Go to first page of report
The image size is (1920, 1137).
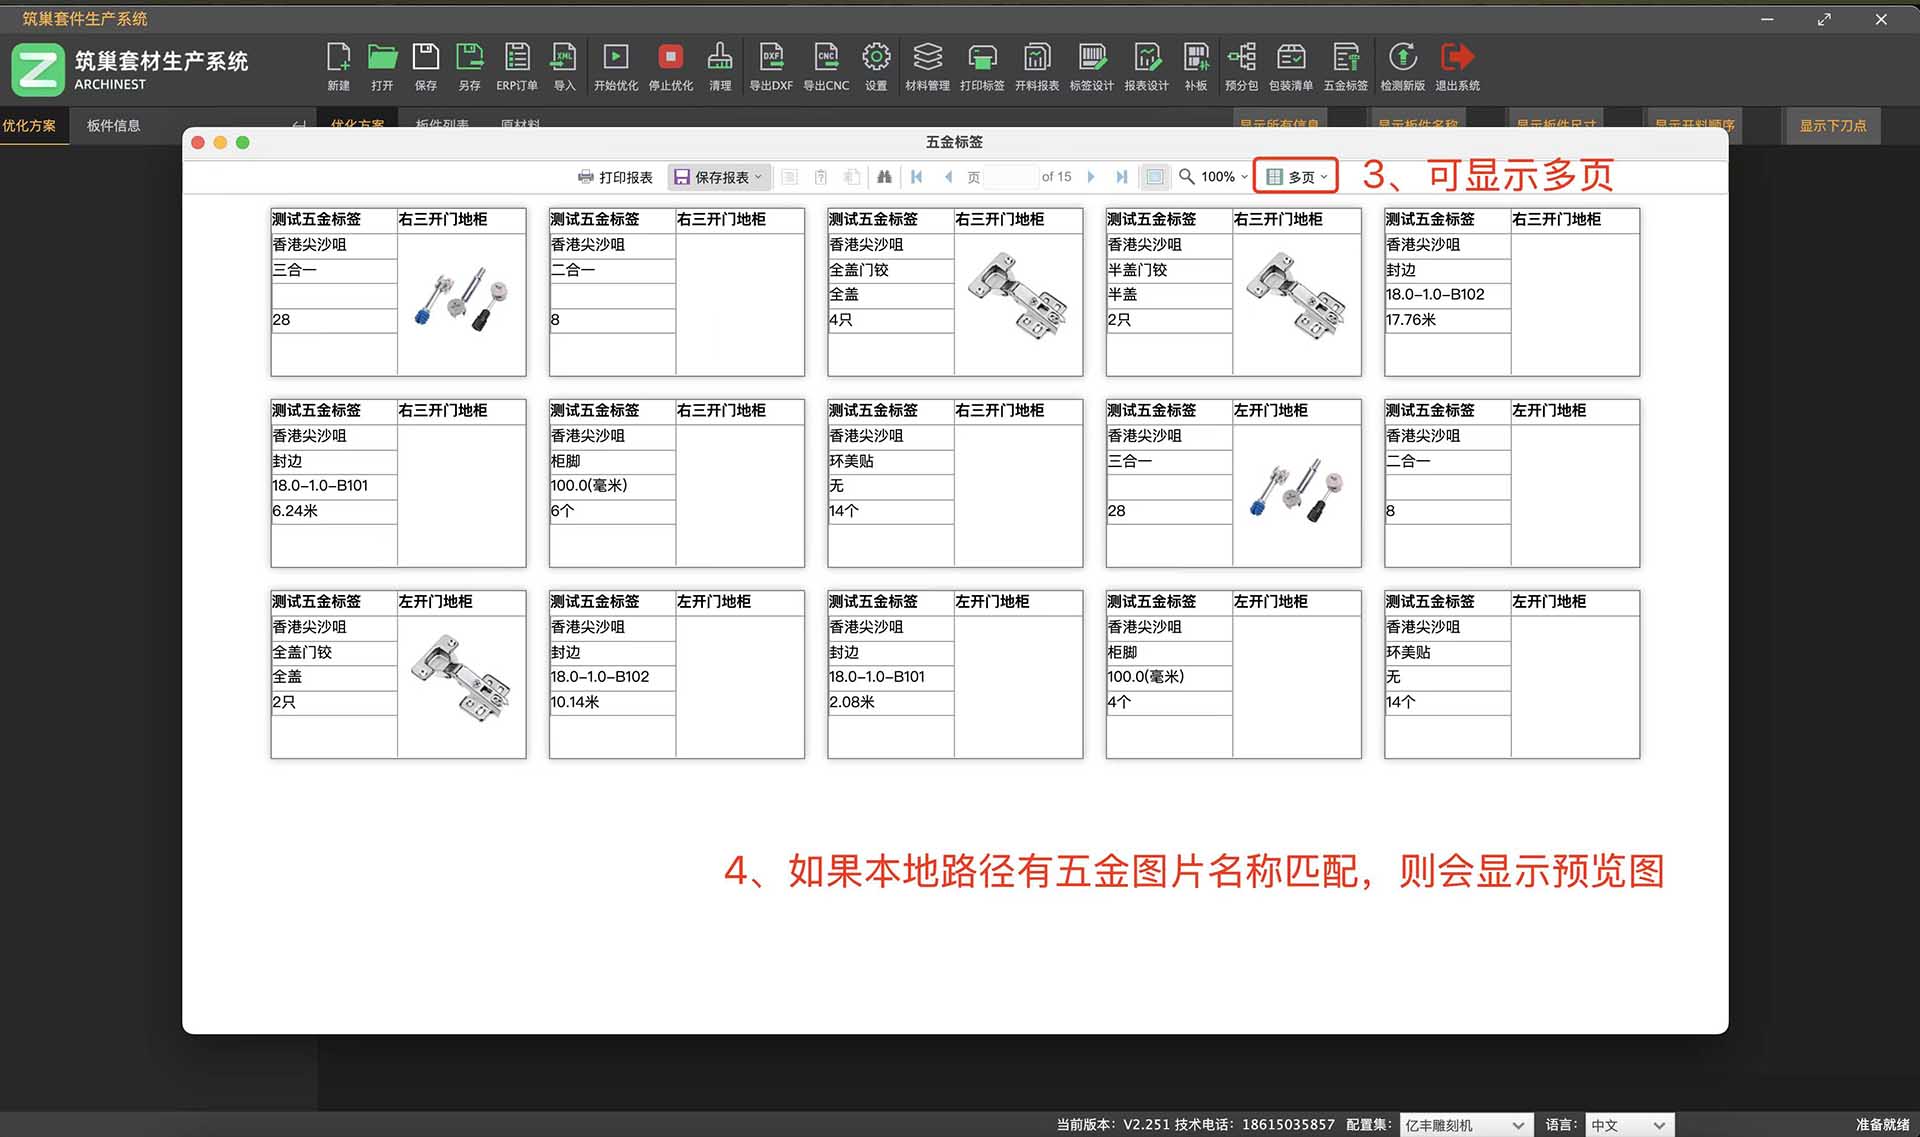click(916, 177)
